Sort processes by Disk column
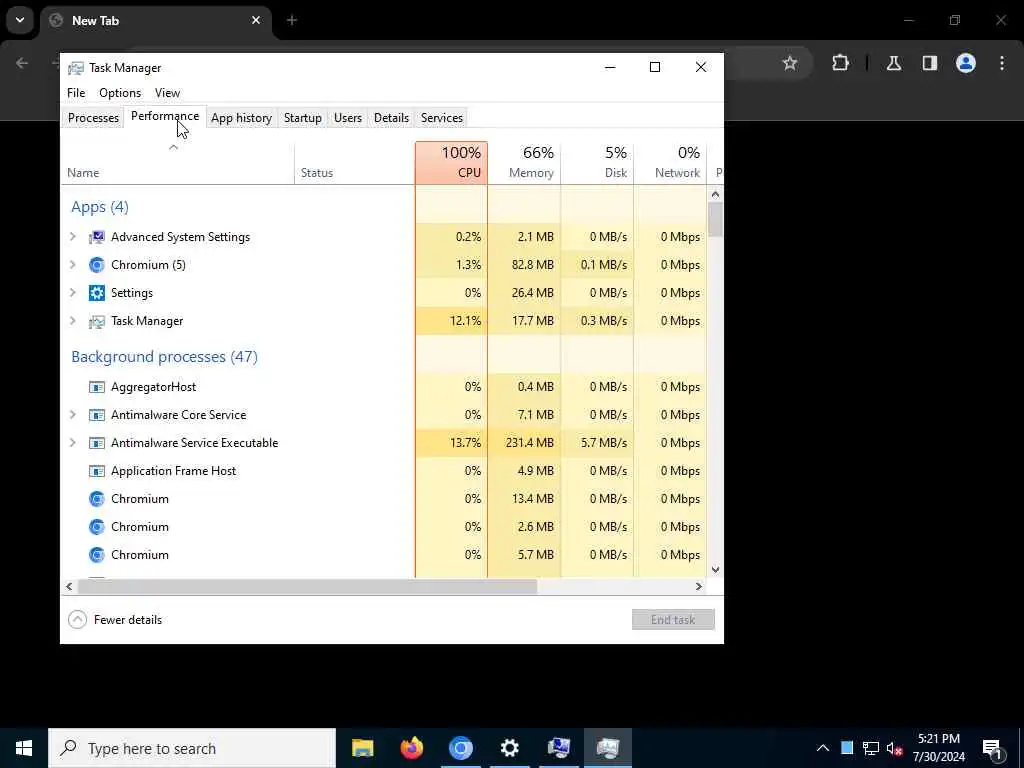The width and height of the screenshot is (1024, 768). point(598,163)
